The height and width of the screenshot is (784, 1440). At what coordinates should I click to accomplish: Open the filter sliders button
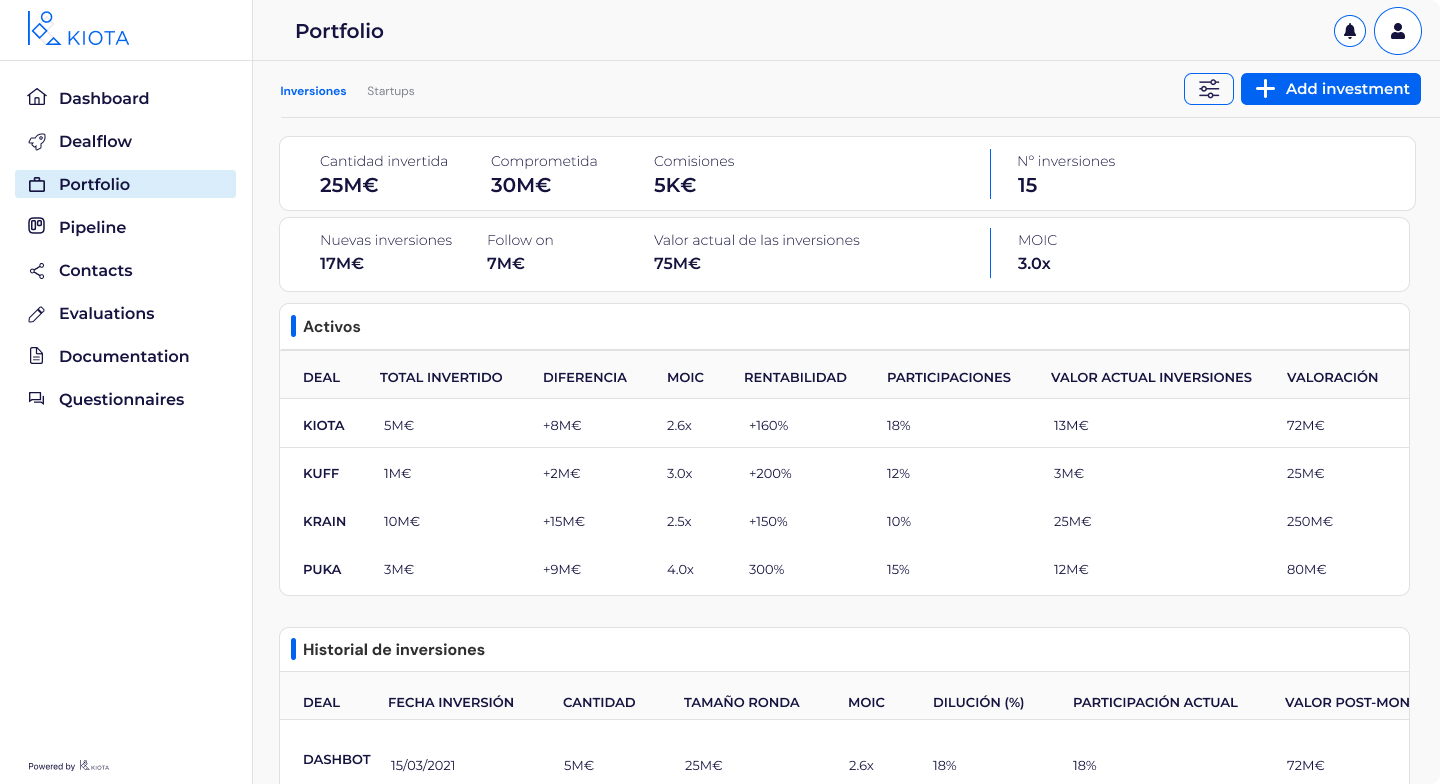coord(1208,89)
